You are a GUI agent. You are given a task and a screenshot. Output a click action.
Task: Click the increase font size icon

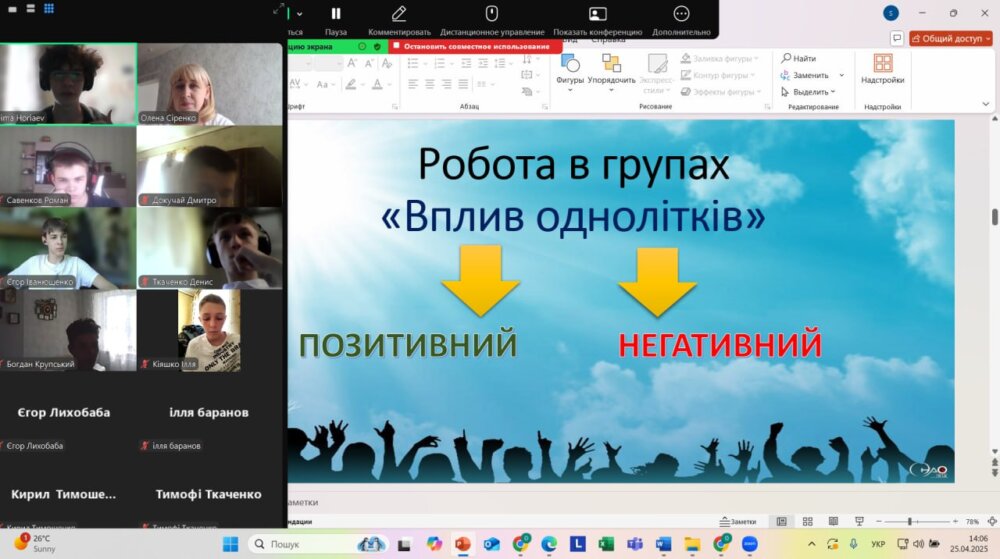pos(352,63)
